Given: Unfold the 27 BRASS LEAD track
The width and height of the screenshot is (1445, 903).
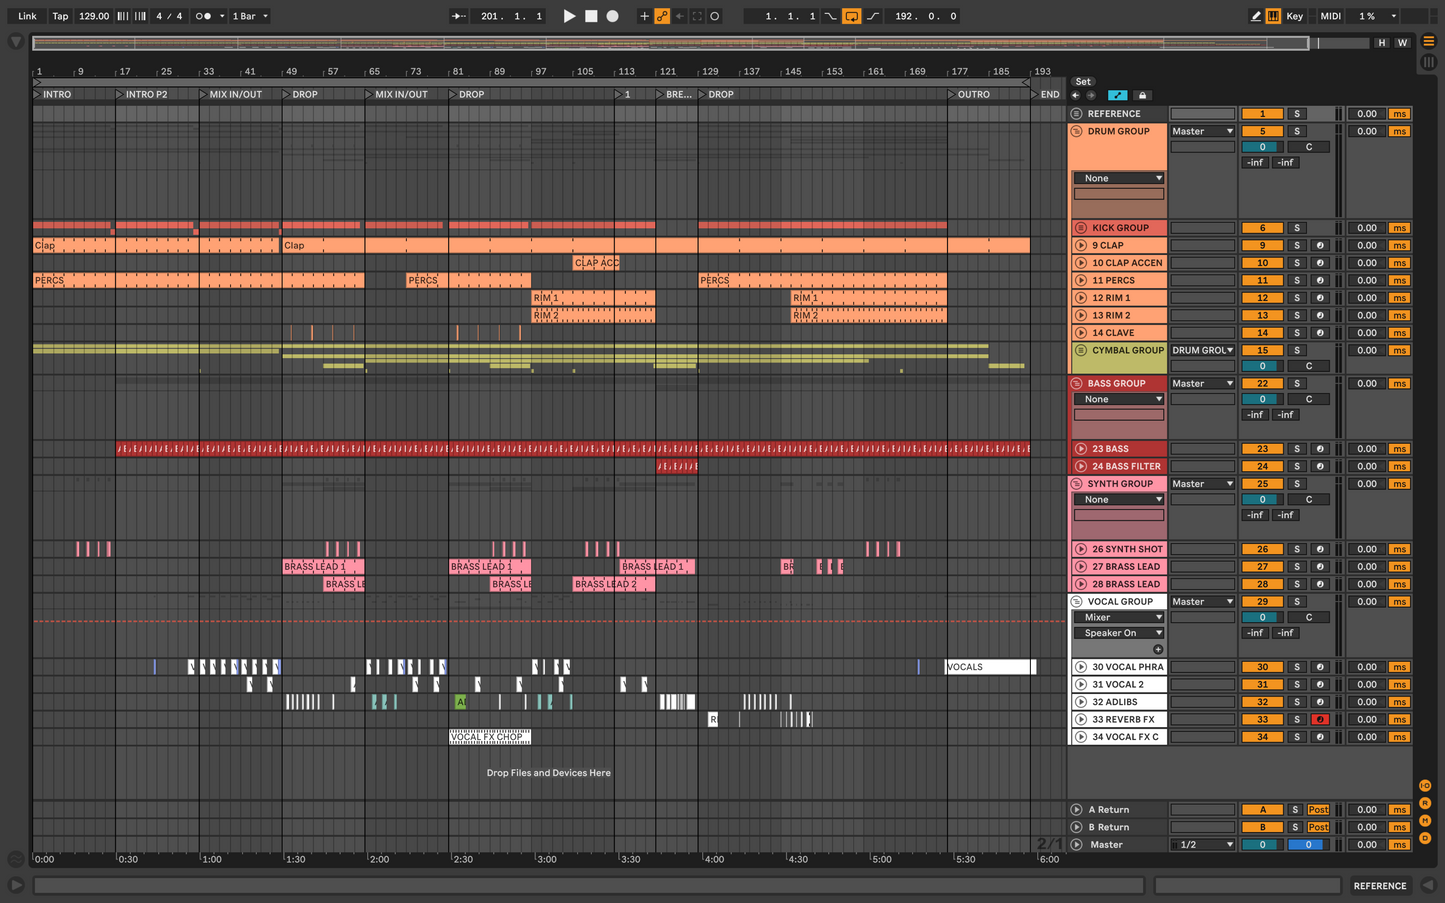Looking at the screenshot, I should 1080,567.
